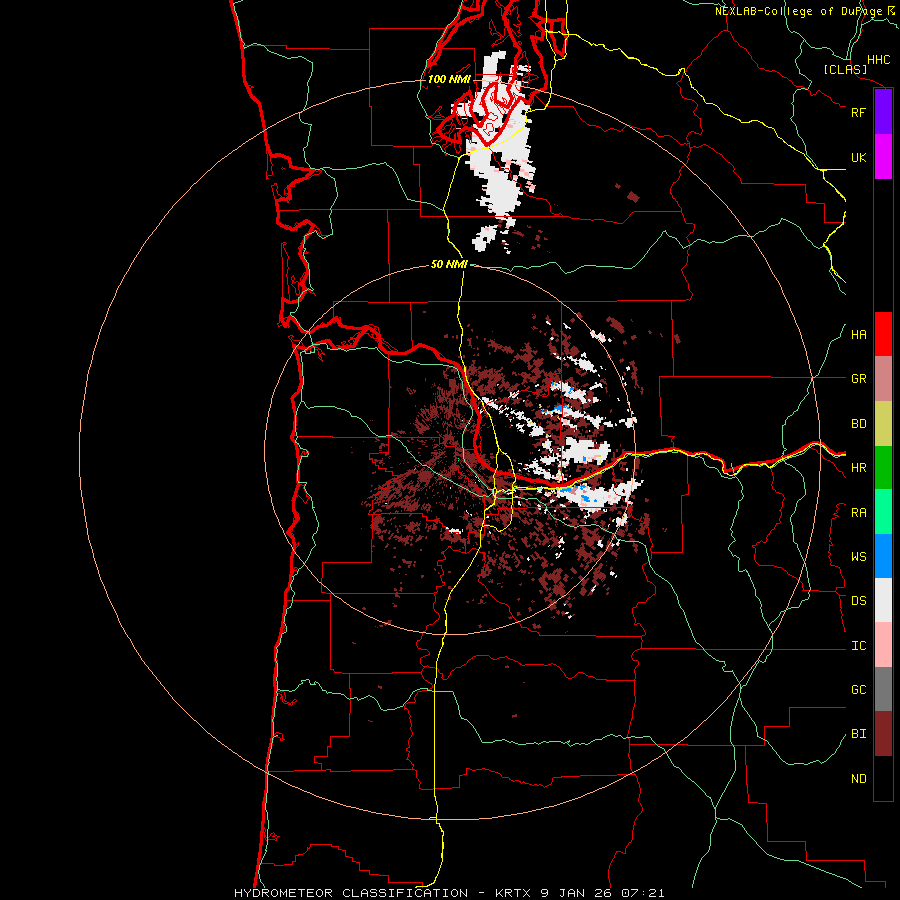This screenshot has width=900, height=900.
Task: Click the HHC product label
Action: point(879,60)
